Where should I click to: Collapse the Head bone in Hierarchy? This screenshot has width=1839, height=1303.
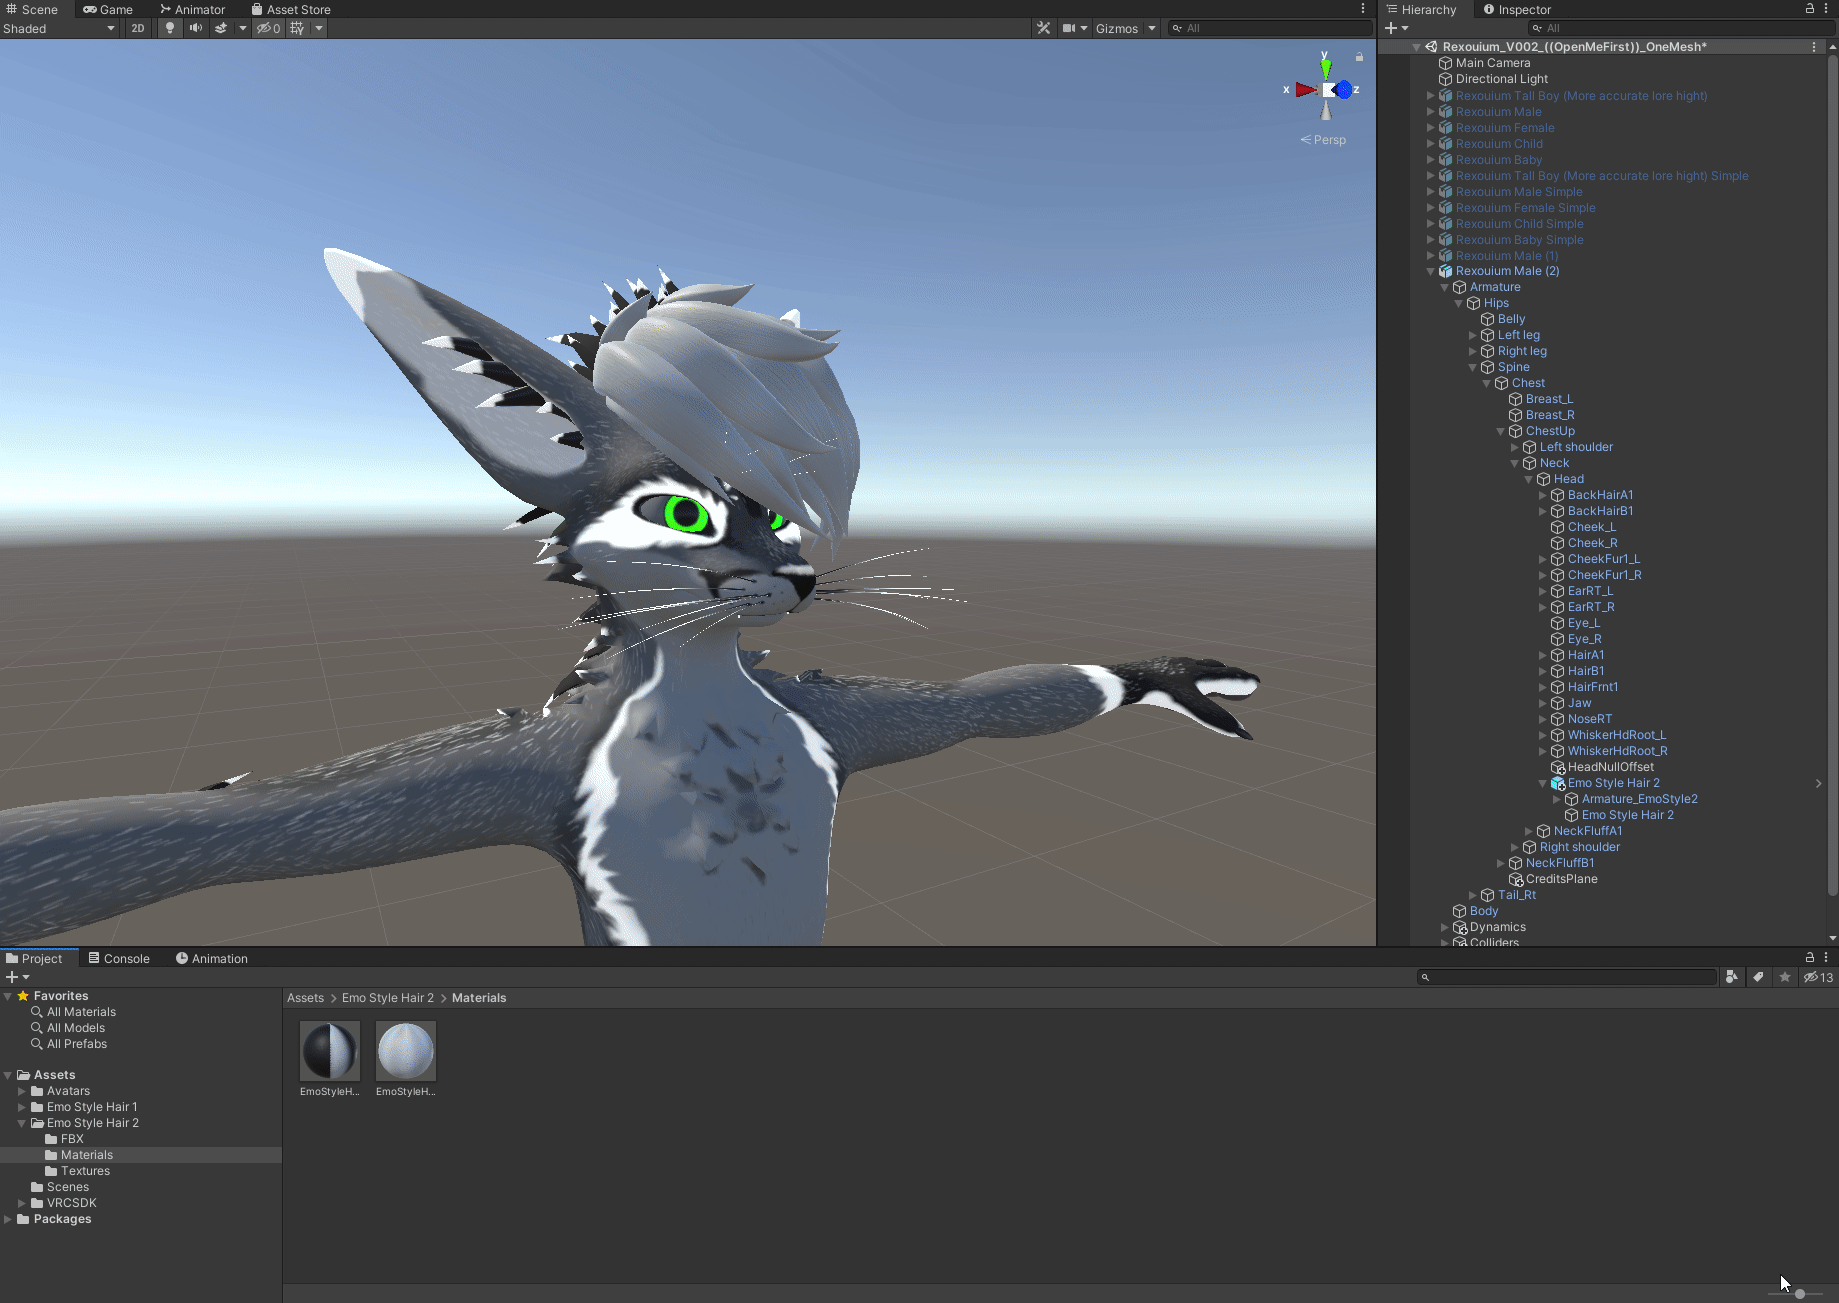pyautogui.click(x=1528, y=479)
